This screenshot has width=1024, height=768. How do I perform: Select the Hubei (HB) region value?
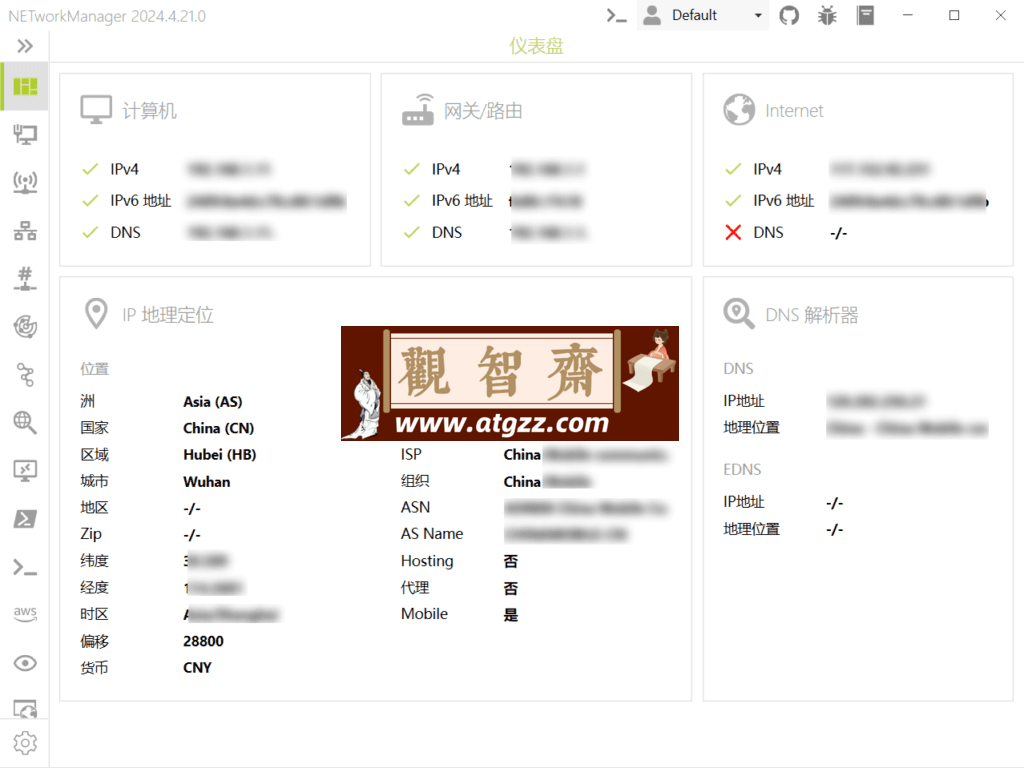(219, 455)
